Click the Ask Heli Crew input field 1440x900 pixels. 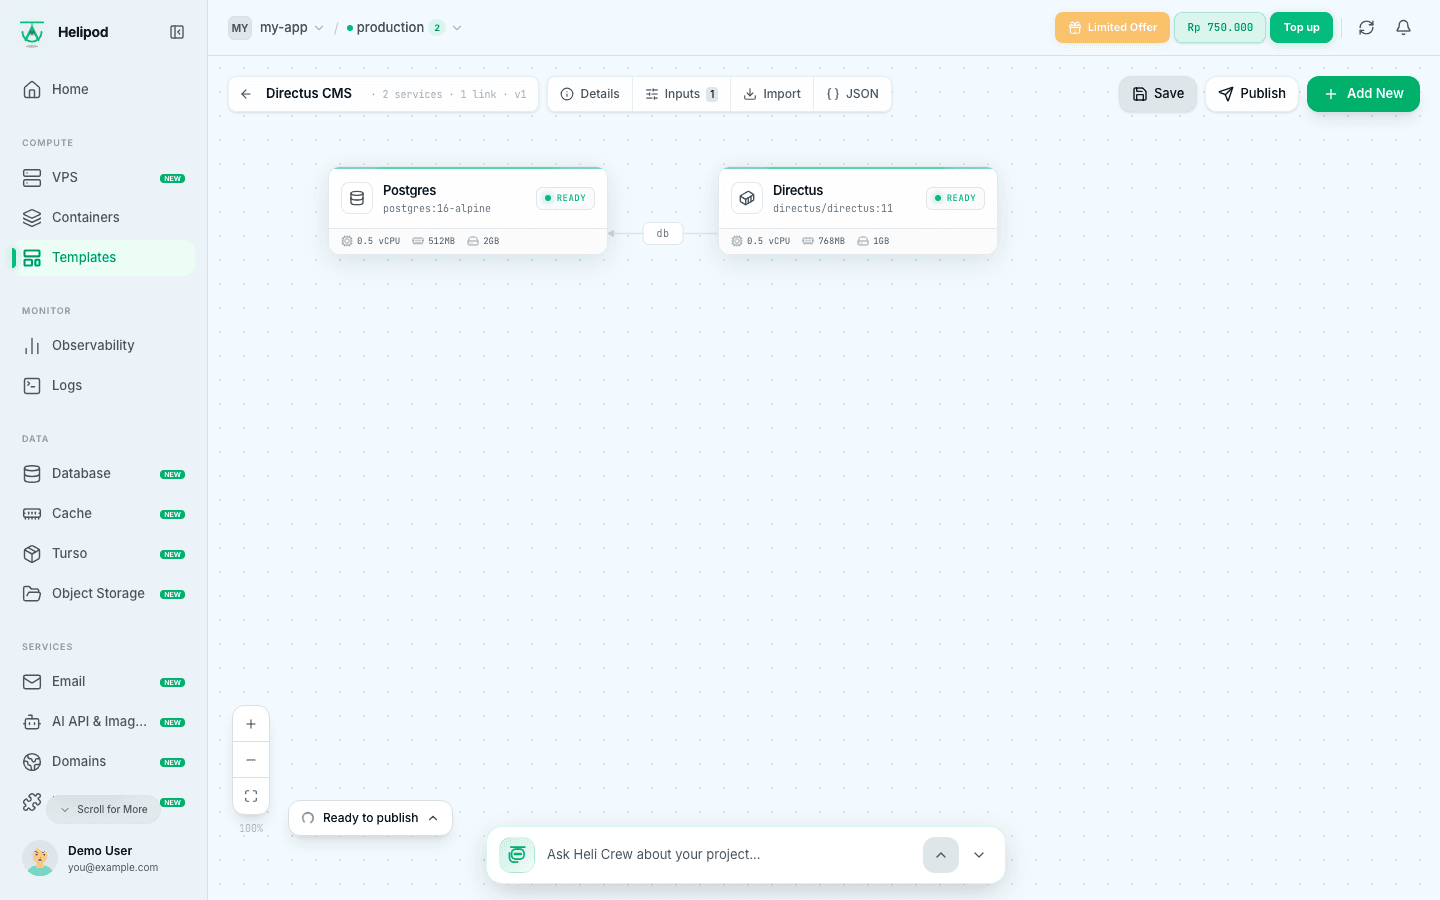point(728,855)
